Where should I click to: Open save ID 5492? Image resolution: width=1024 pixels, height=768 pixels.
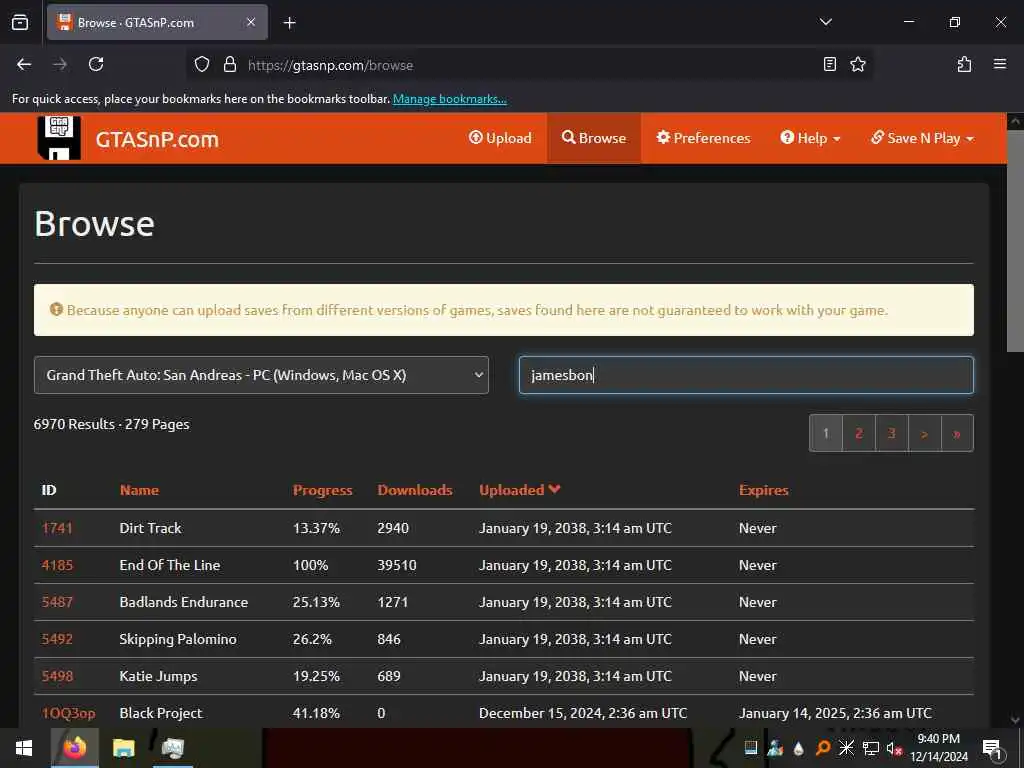(57, 639)
